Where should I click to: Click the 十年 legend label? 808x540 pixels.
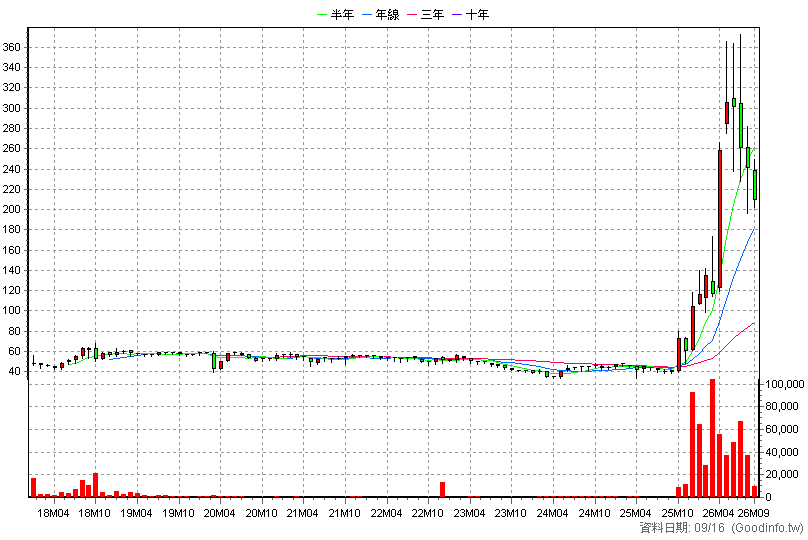pyautogui.click(x=477, y=14)
